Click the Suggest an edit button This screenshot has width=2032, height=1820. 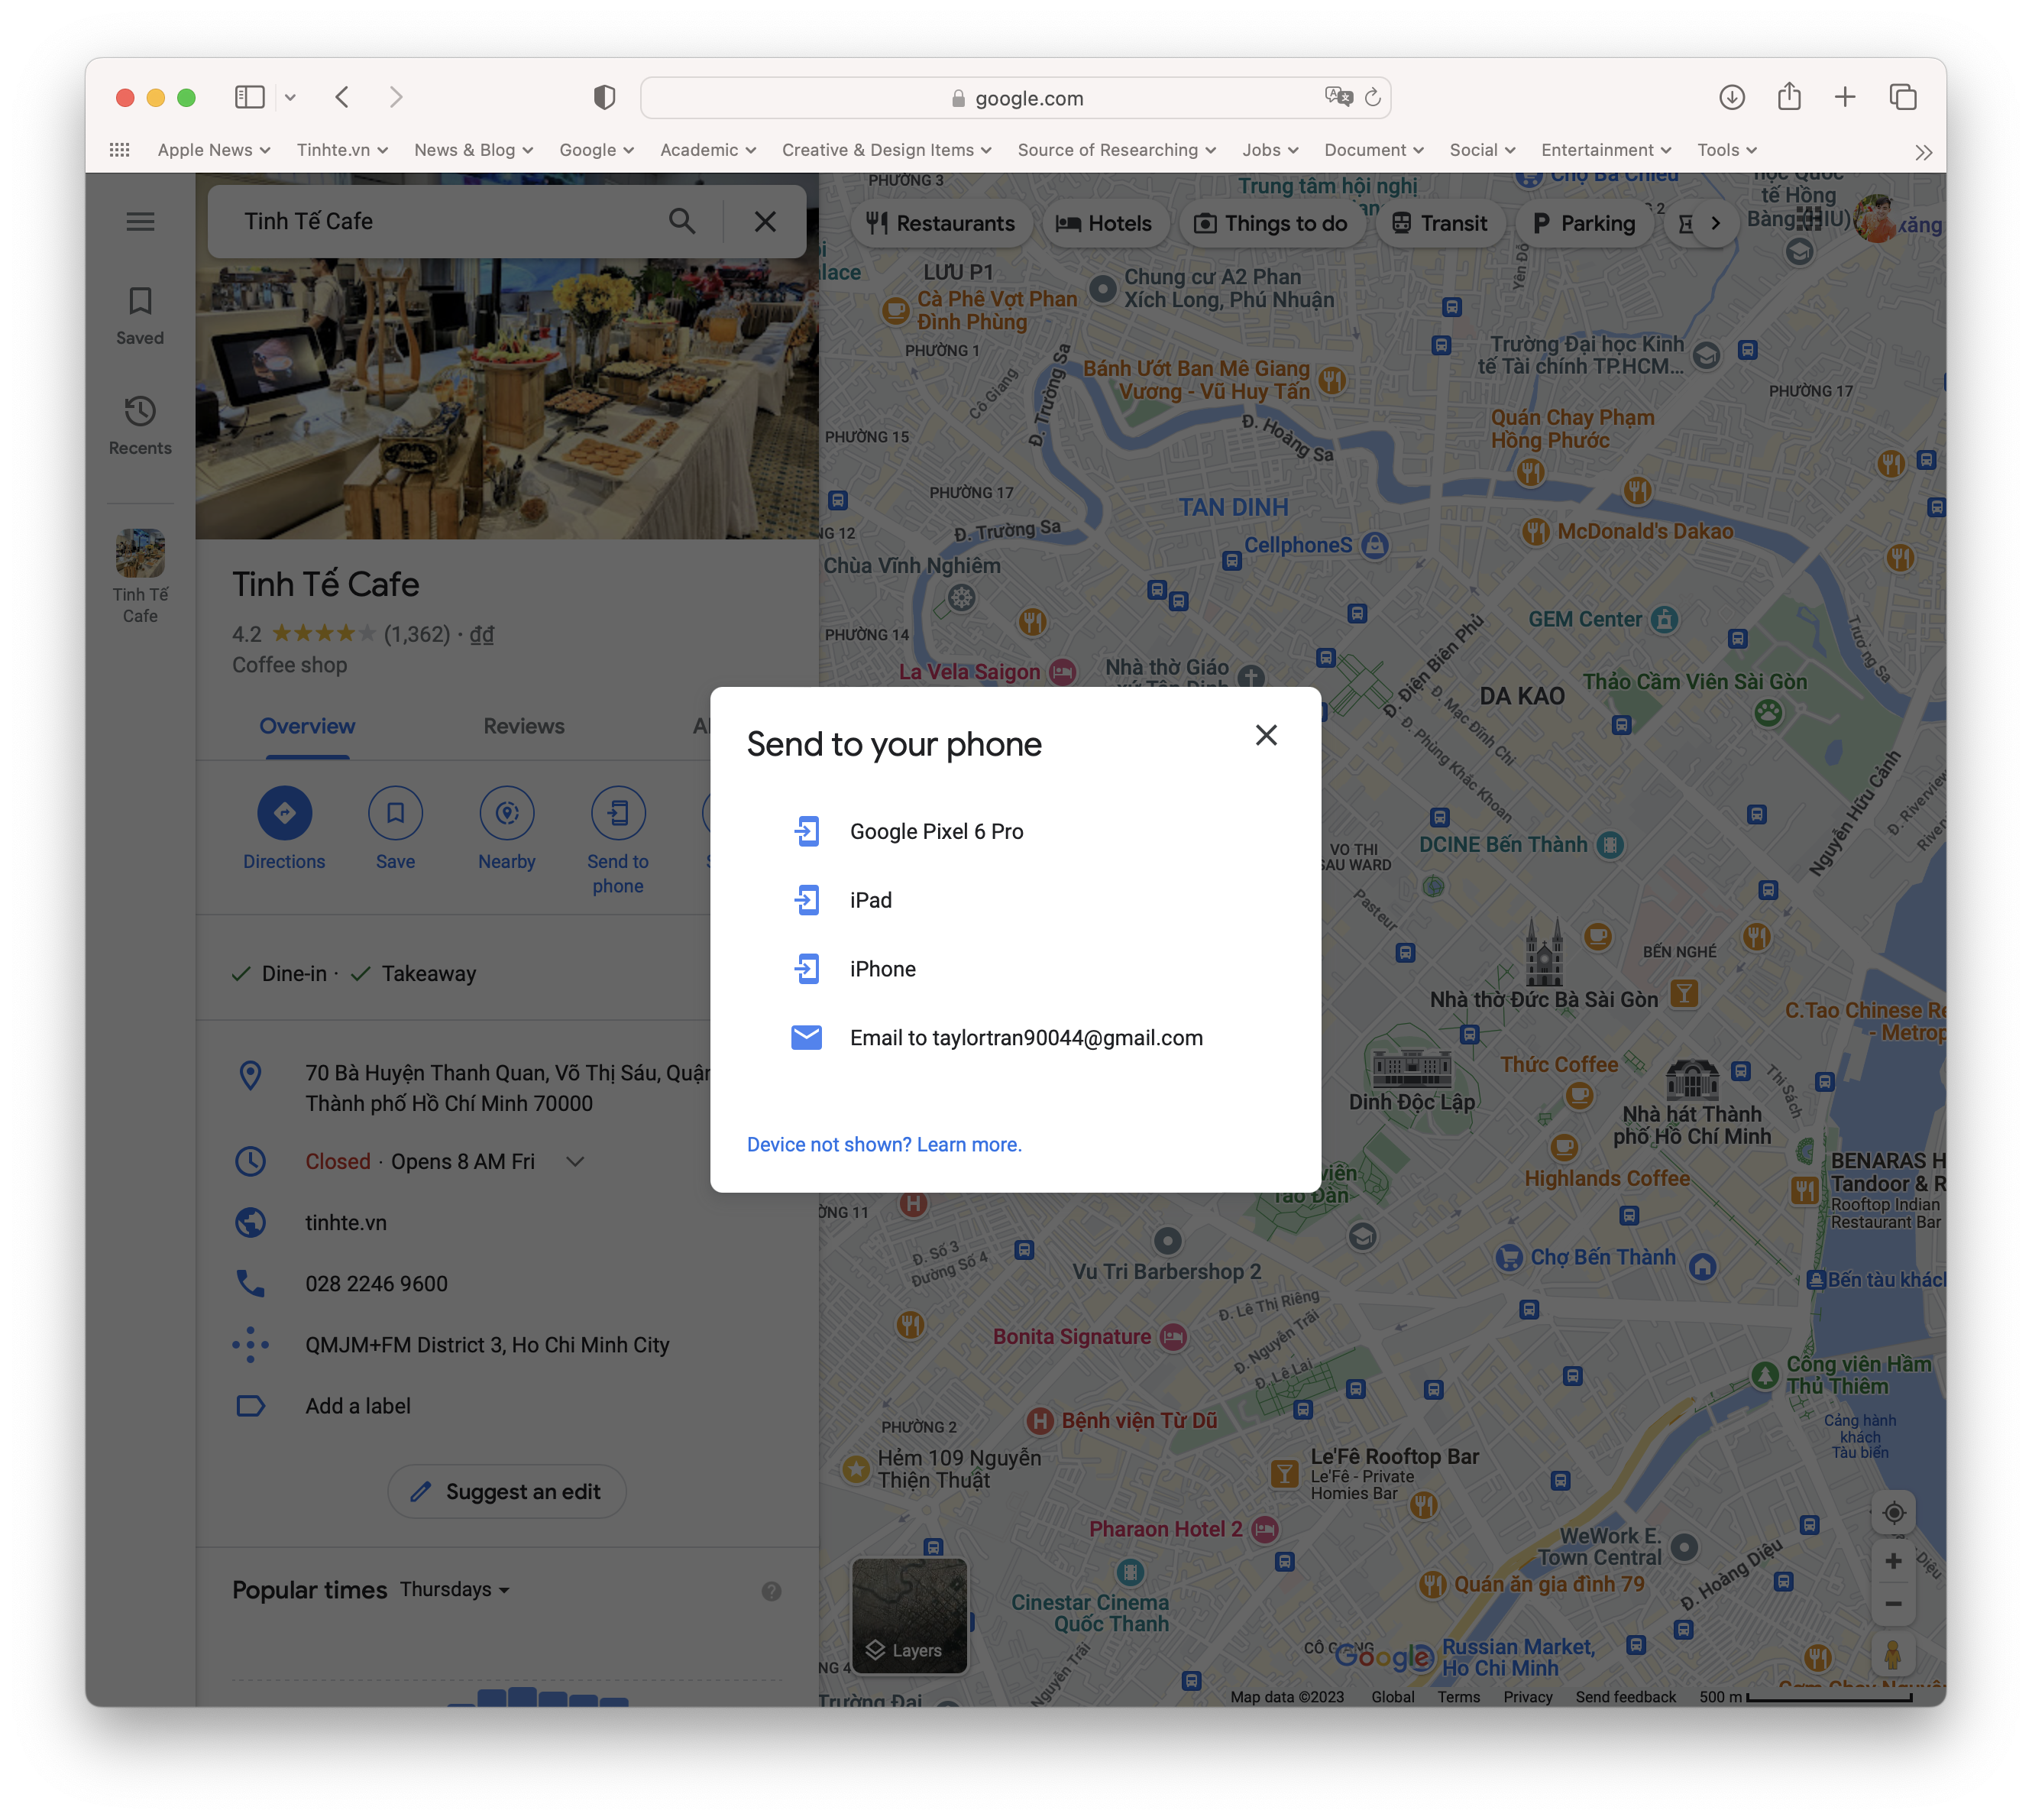(507, 1491)
